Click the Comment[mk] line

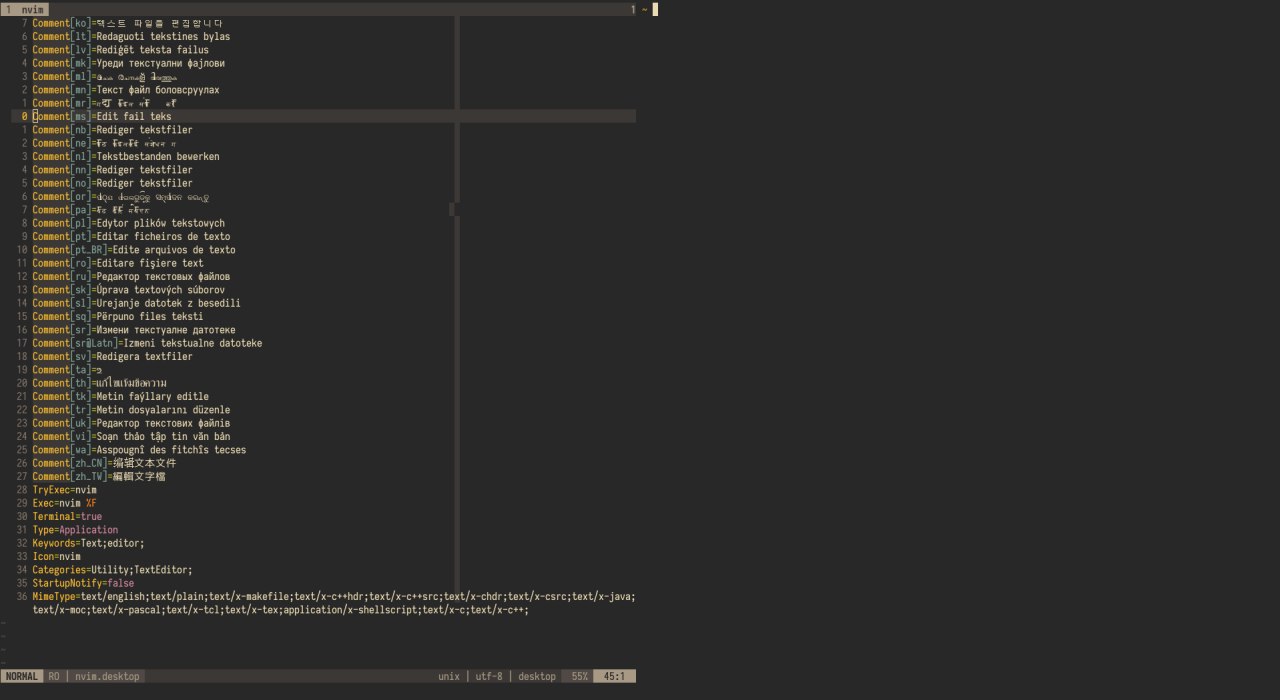(x=128, y=63)
